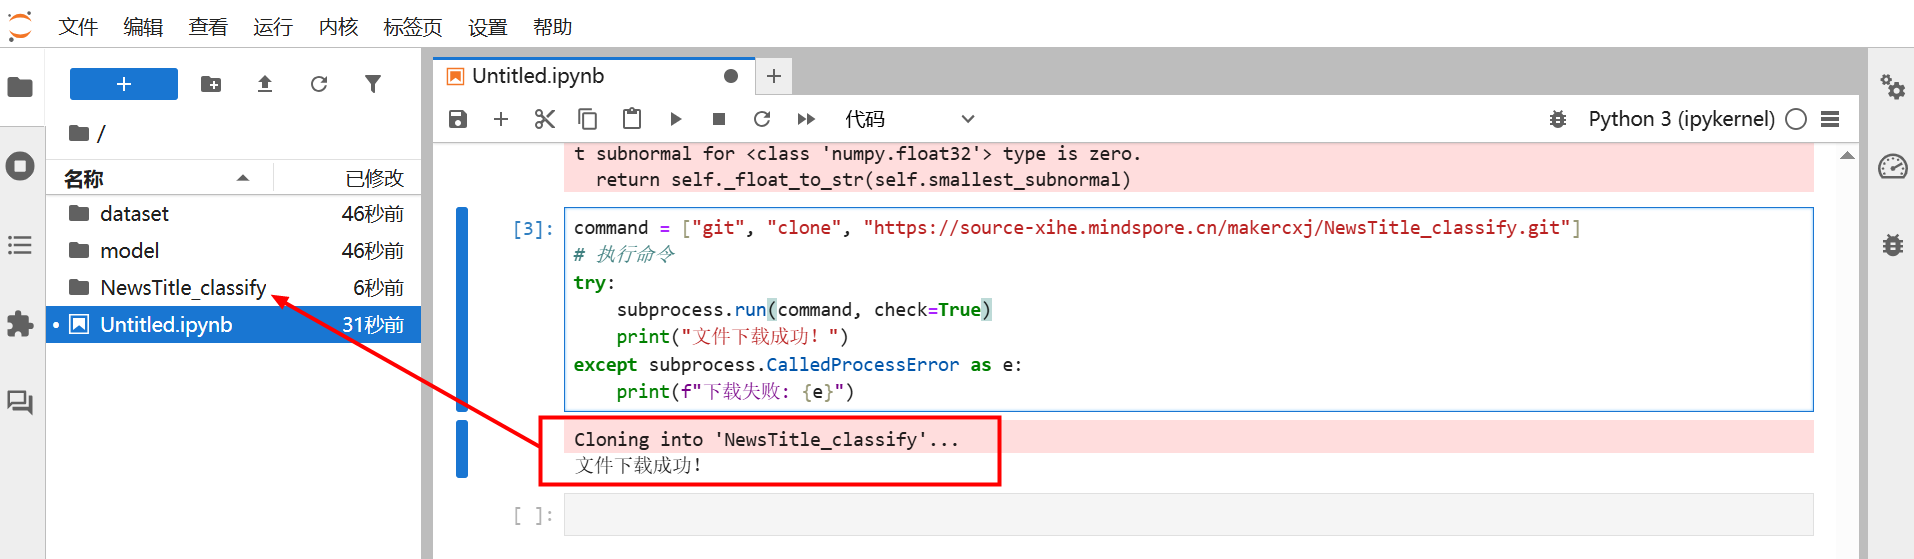Screen dimensions: 1914x559
Task: Run the selected cell
Action: [675, 119]
